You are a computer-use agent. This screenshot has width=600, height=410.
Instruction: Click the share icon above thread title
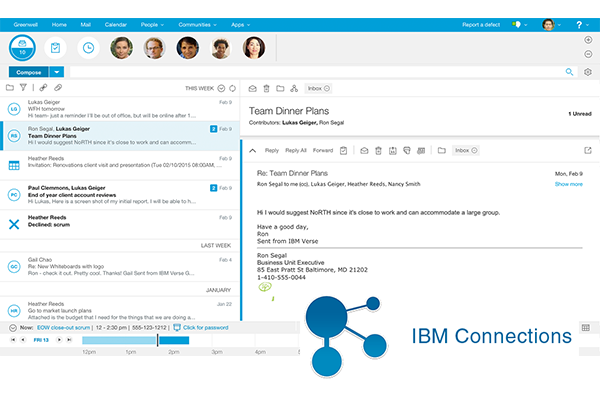(x=294, y=88)
